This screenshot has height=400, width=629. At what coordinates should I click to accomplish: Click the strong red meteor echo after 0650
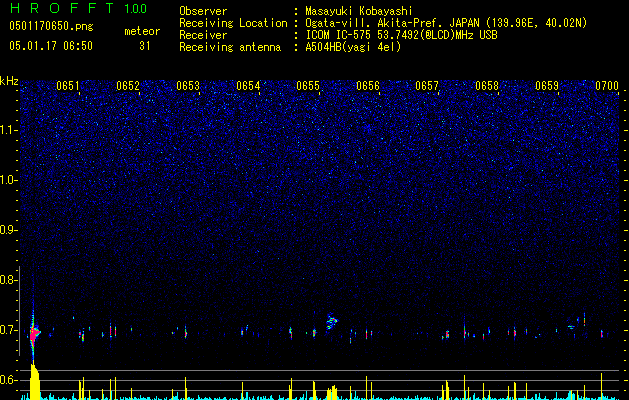[34, 333]
